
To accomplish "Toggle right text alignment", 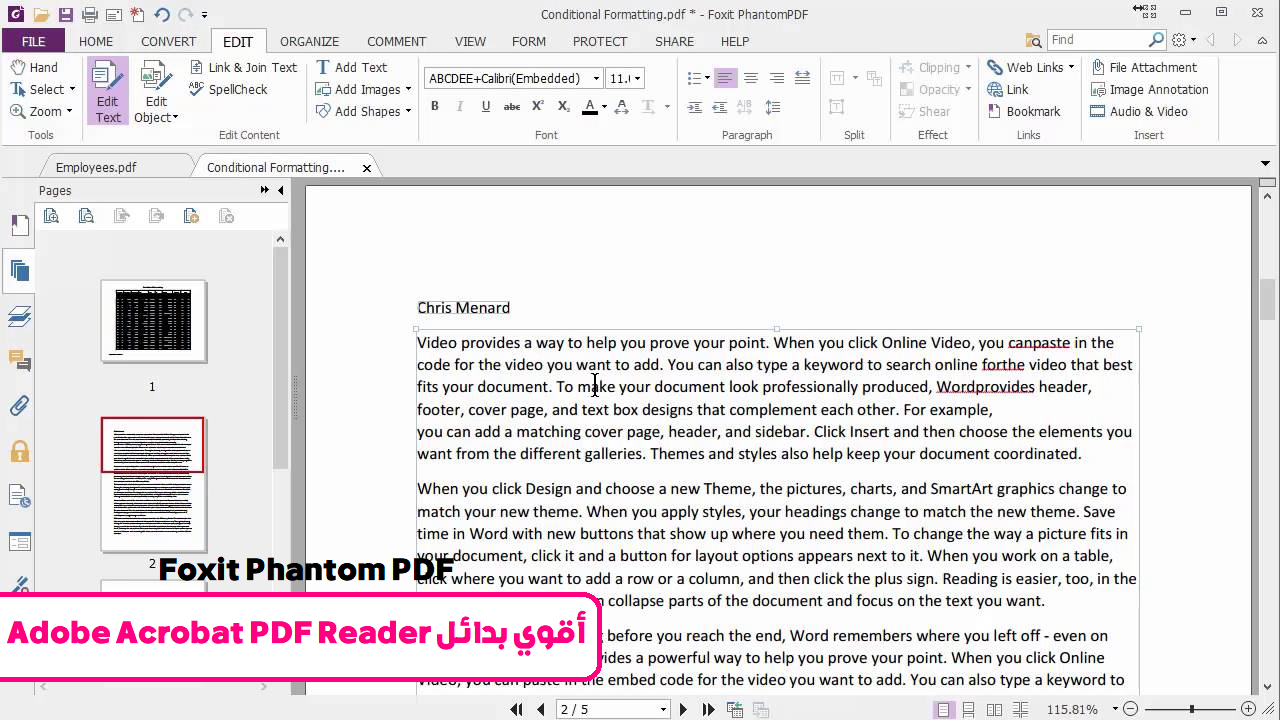I will pyautogui.click(x=776, y=78).
